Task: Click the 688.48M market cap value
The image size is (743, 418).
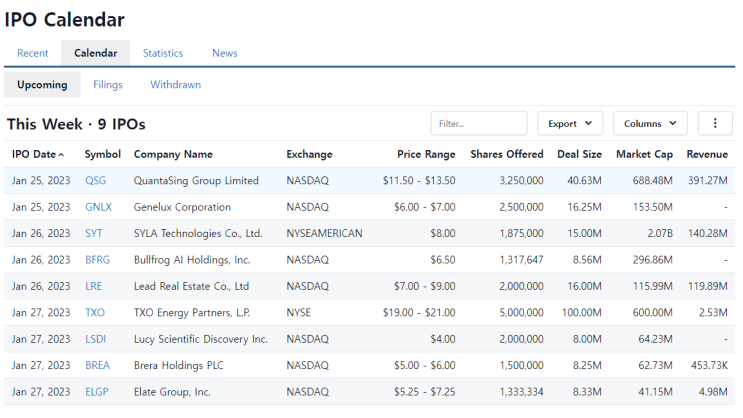Action: pos(652,181)
